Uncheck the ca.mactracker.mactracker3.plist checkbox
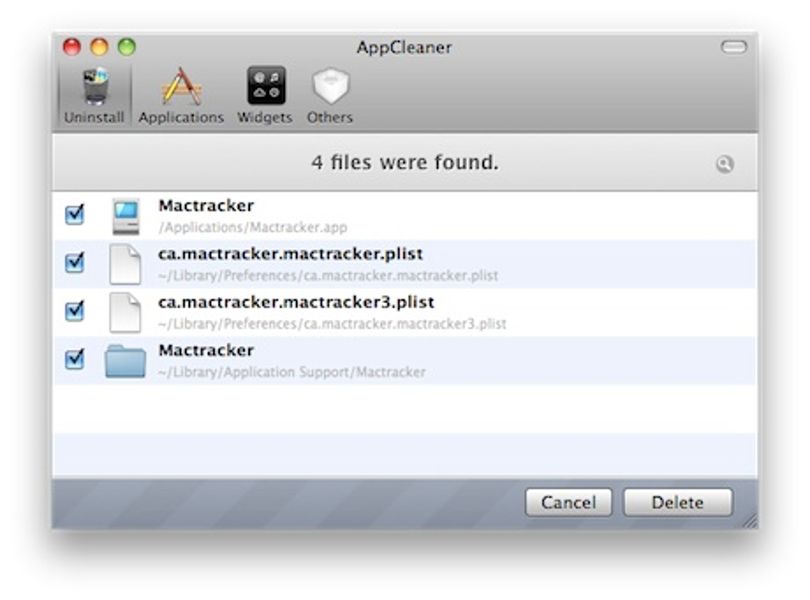The height and width of the screenshot is (600, 810). pyautogui.click(x=74, y=311)
